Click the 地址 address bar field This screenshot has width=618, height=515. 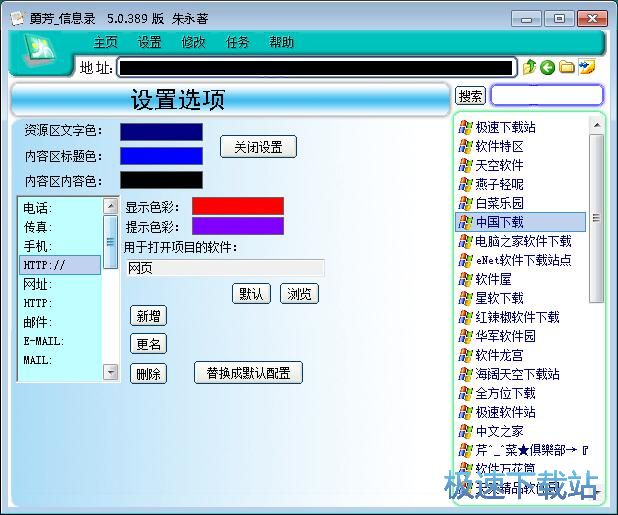[316, 68]
